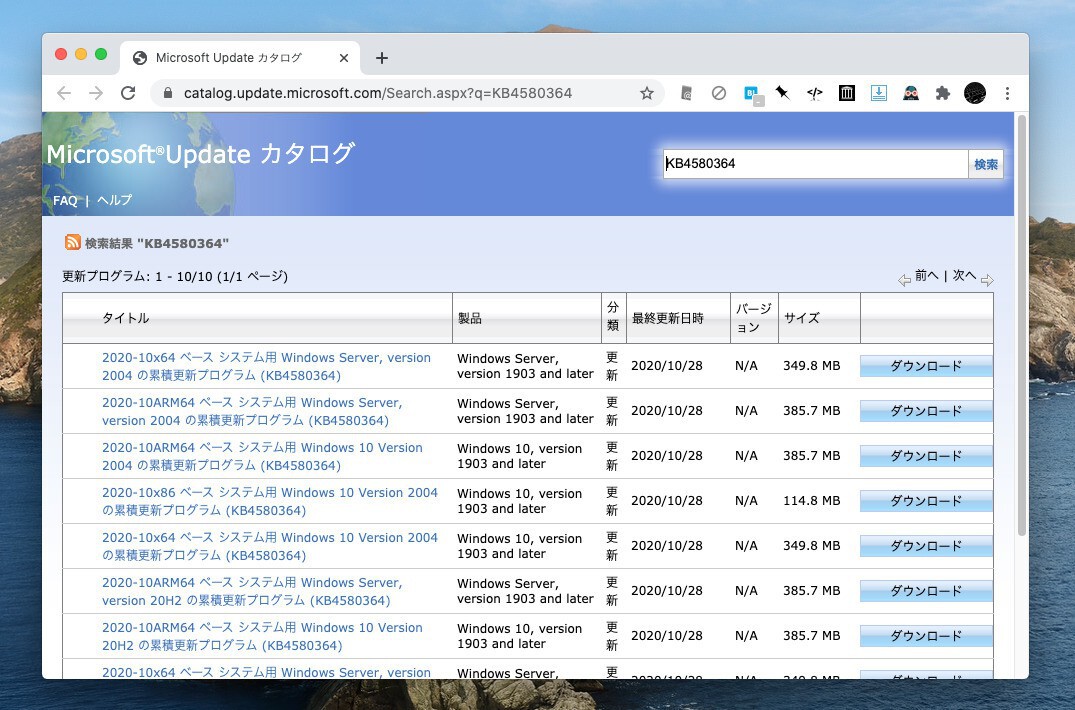1075x710 pixels.
Task: Open Chrome's three-dot menu
Action: click(x=1007, y=93)
